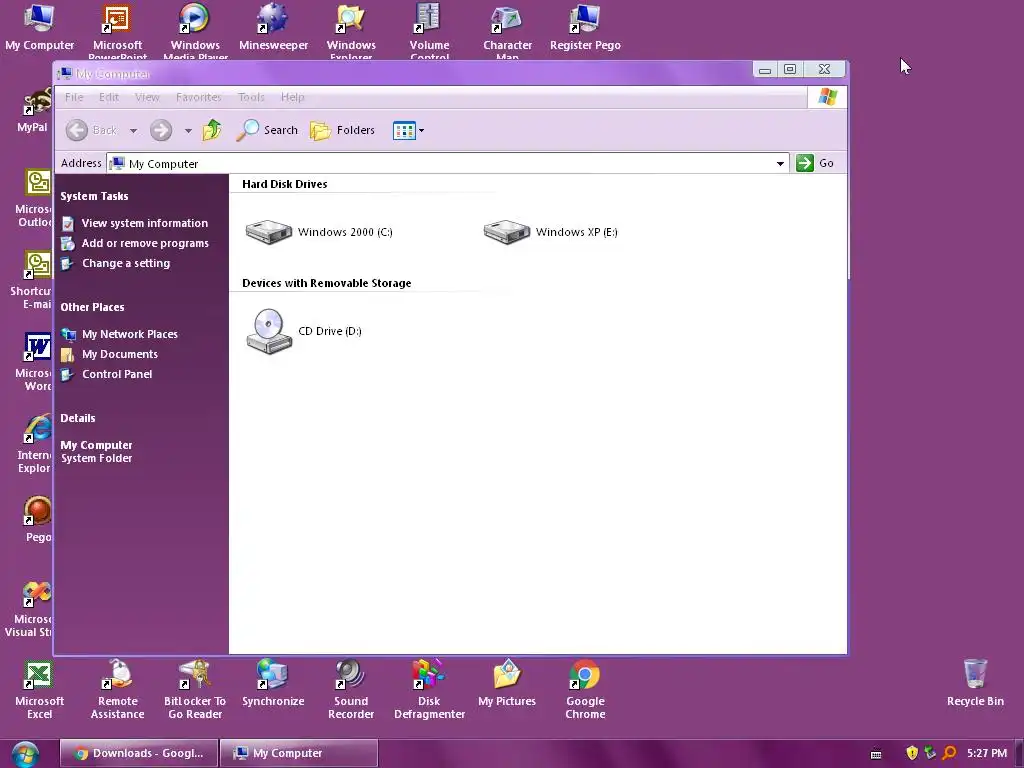Select the Windows 2000 (C:) drive
Screen dimensions: 1024x768
tap(319, 232)
